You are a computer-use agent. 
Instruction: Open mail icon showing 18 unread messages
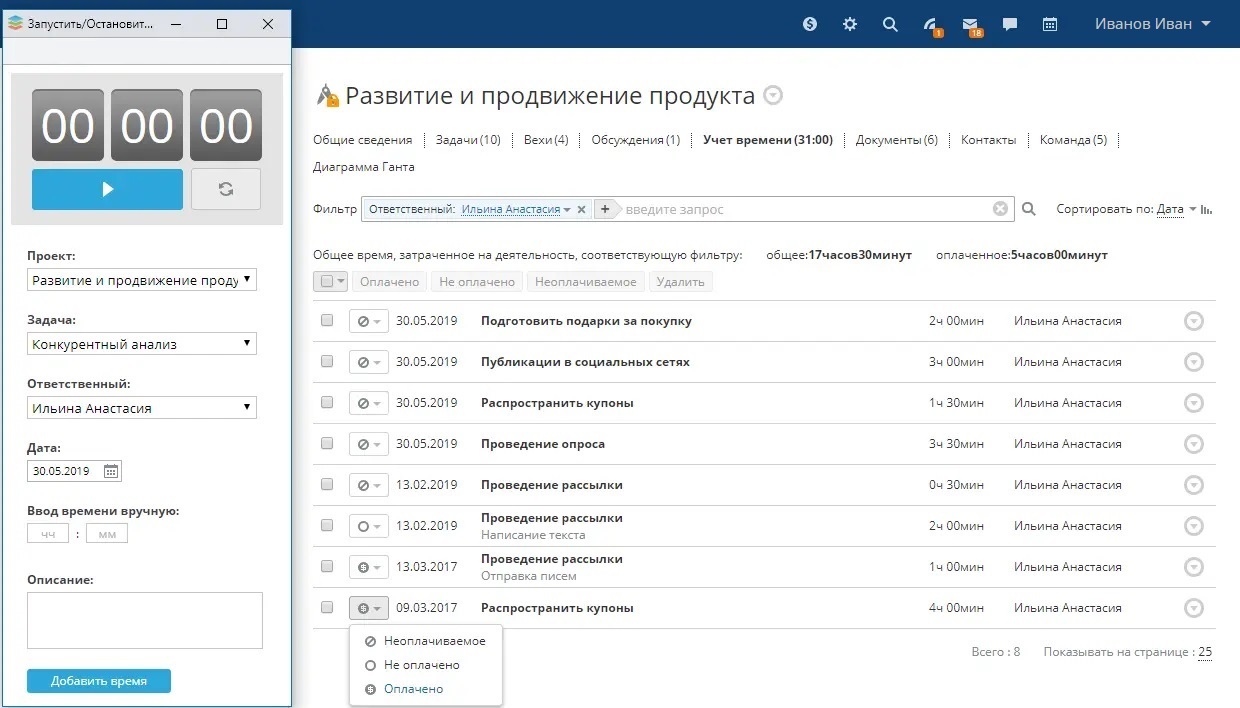click(x=969, y=24)
